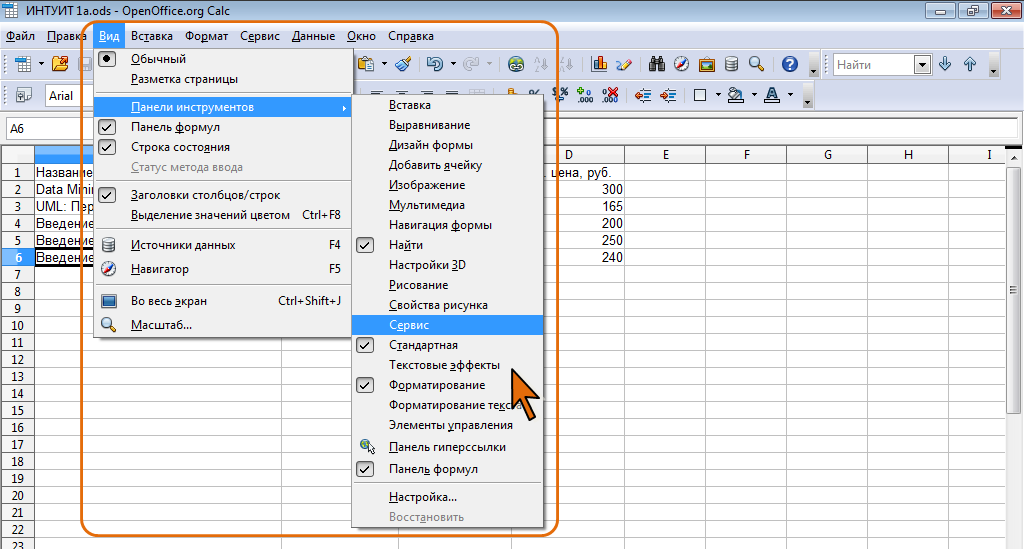
Task: Click the Name Box showing A6
Action: pos(50,129)
